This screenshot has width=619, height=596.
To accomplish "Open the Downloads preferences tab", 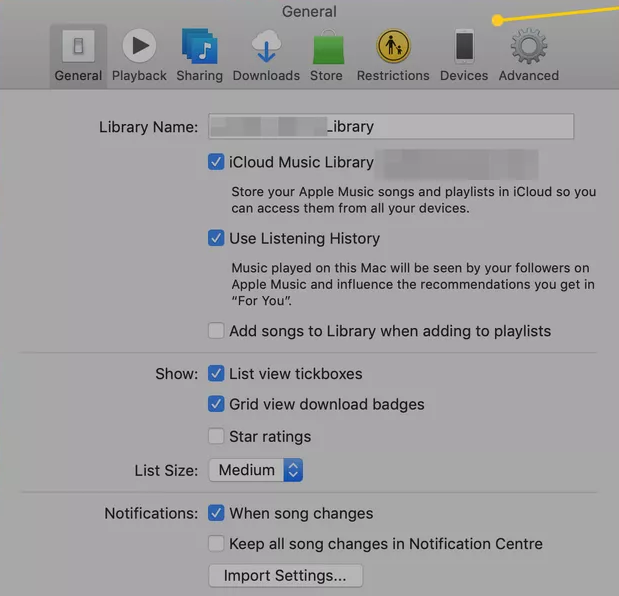I will pyautogui.click(x=266, y=56).
